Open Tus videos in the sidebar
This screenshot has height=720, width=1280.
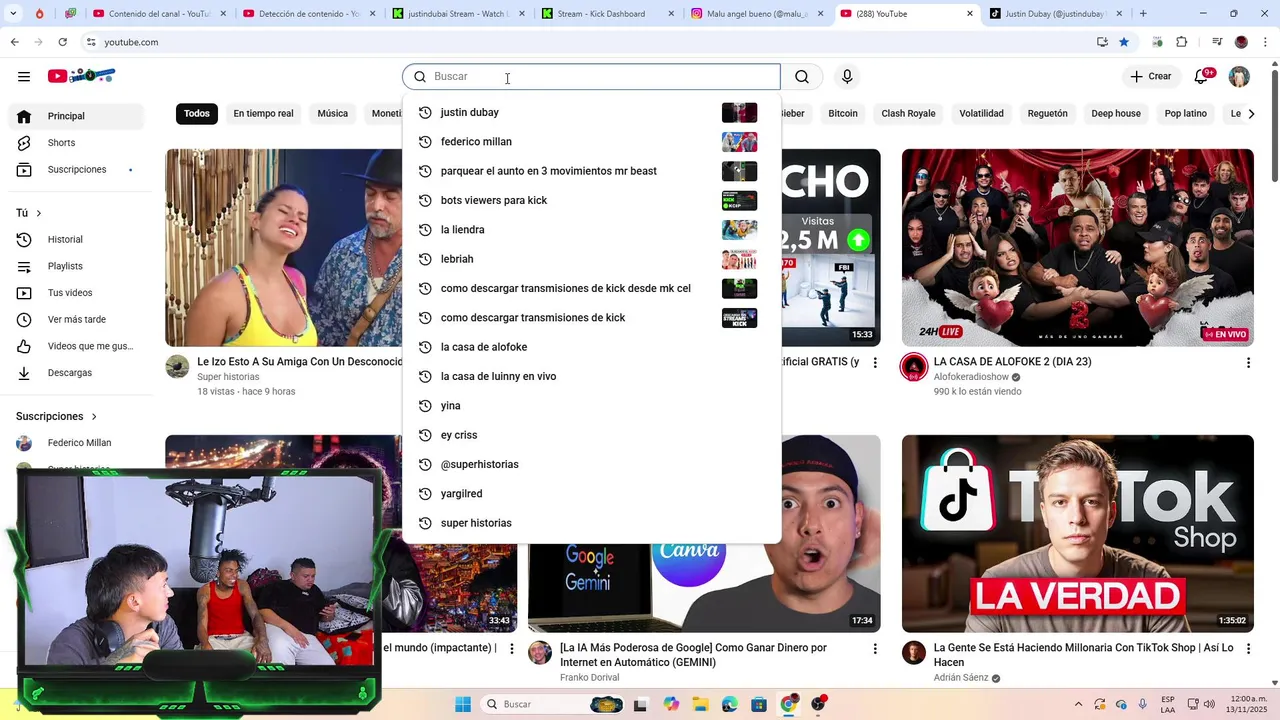(76, 293)
